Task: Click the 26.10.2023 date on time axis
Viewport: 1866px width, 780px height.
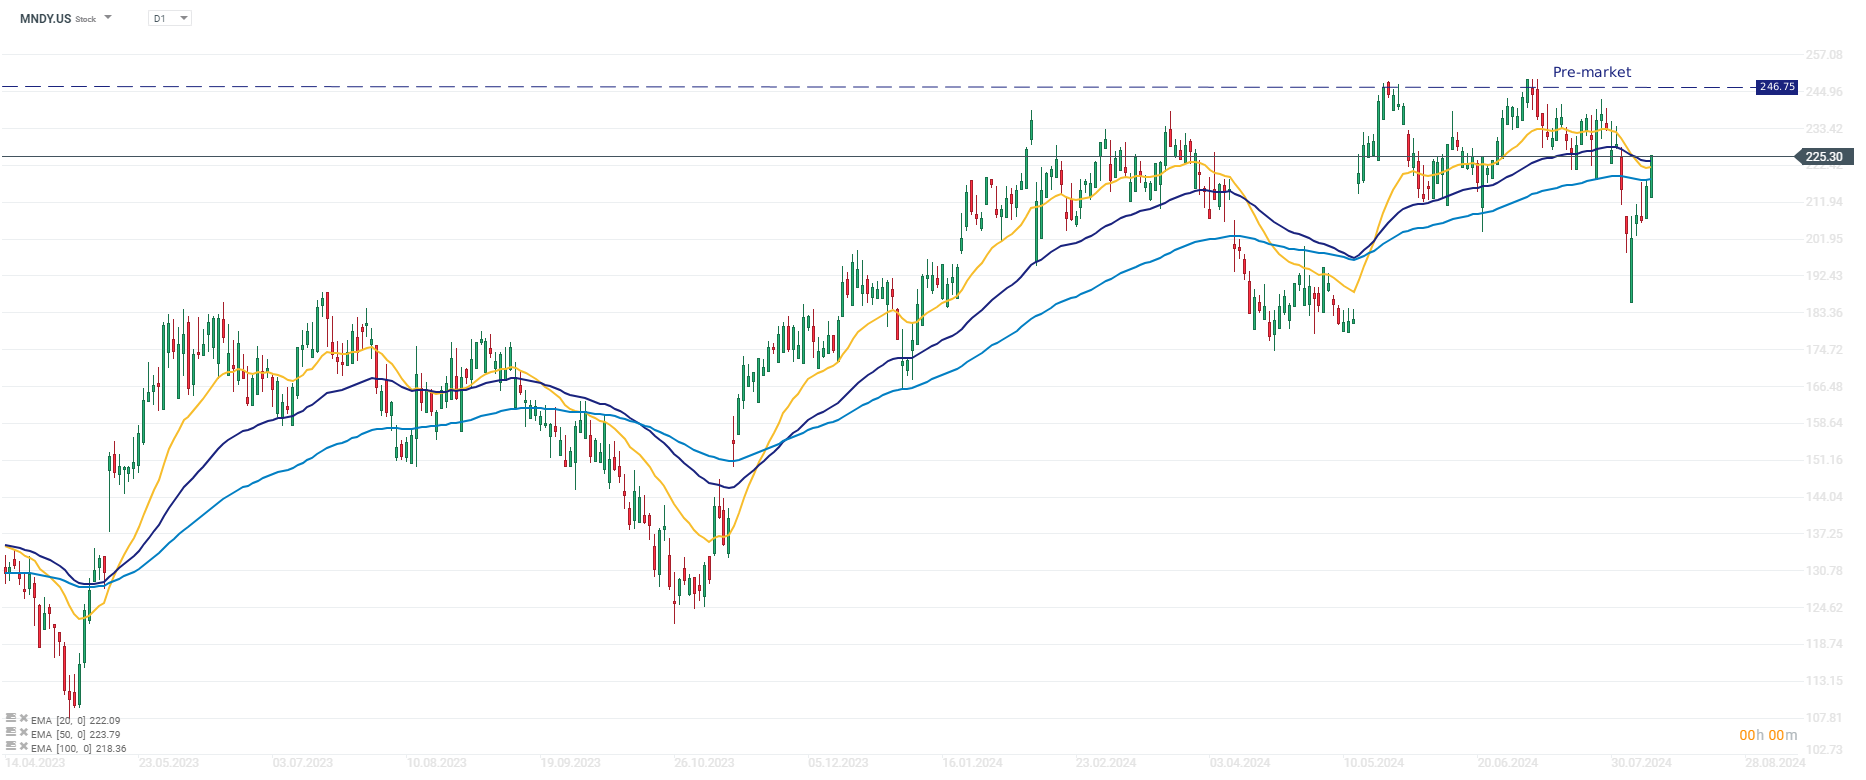Action: (x=704, y=763)
